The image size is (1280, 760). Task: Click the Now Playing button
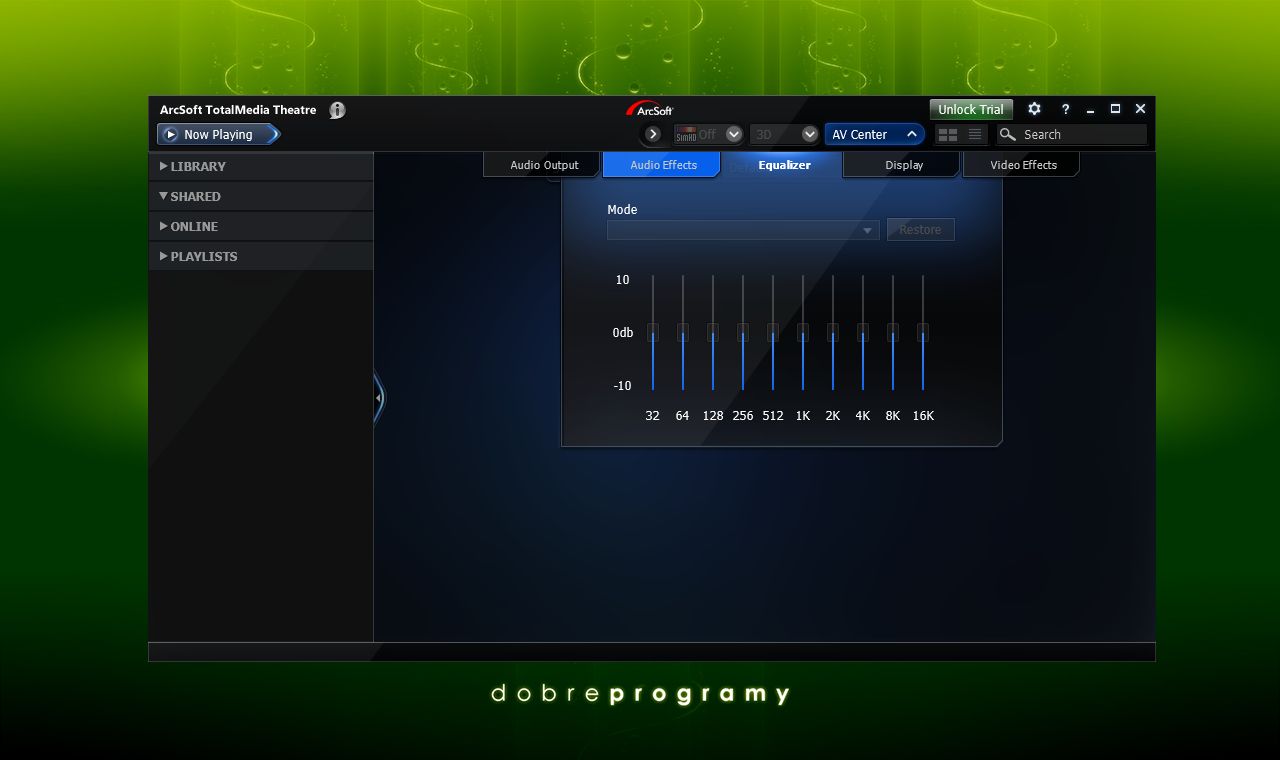218,134
